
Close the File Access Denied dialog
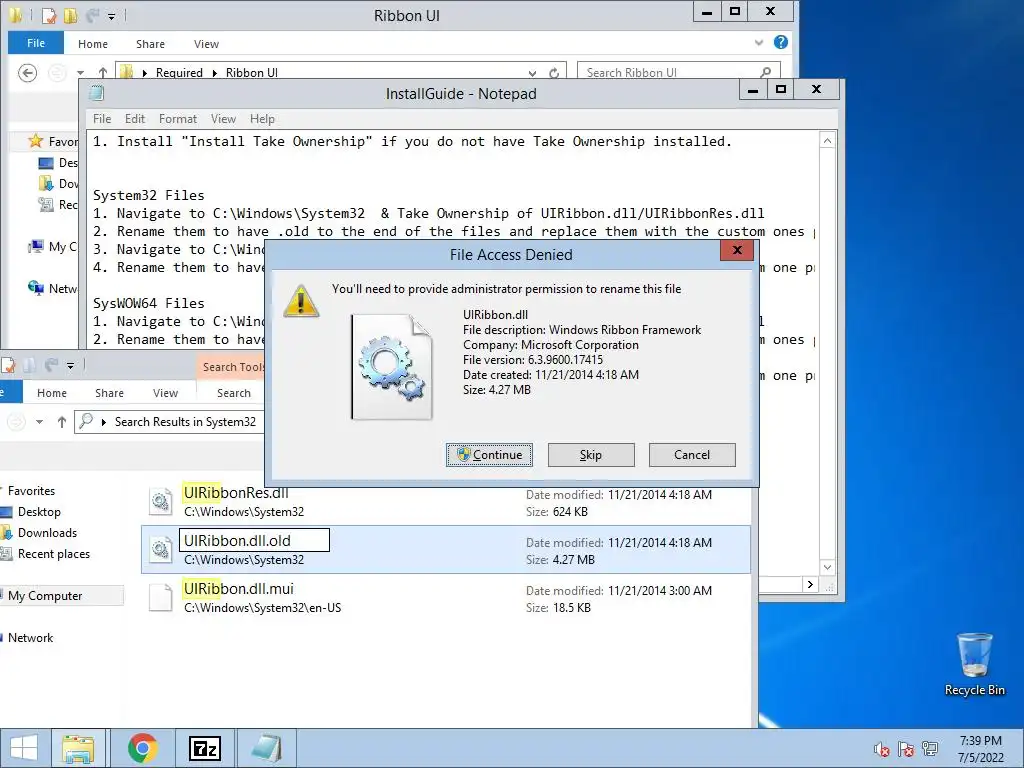pyautogui.click(x=737, y=250)
